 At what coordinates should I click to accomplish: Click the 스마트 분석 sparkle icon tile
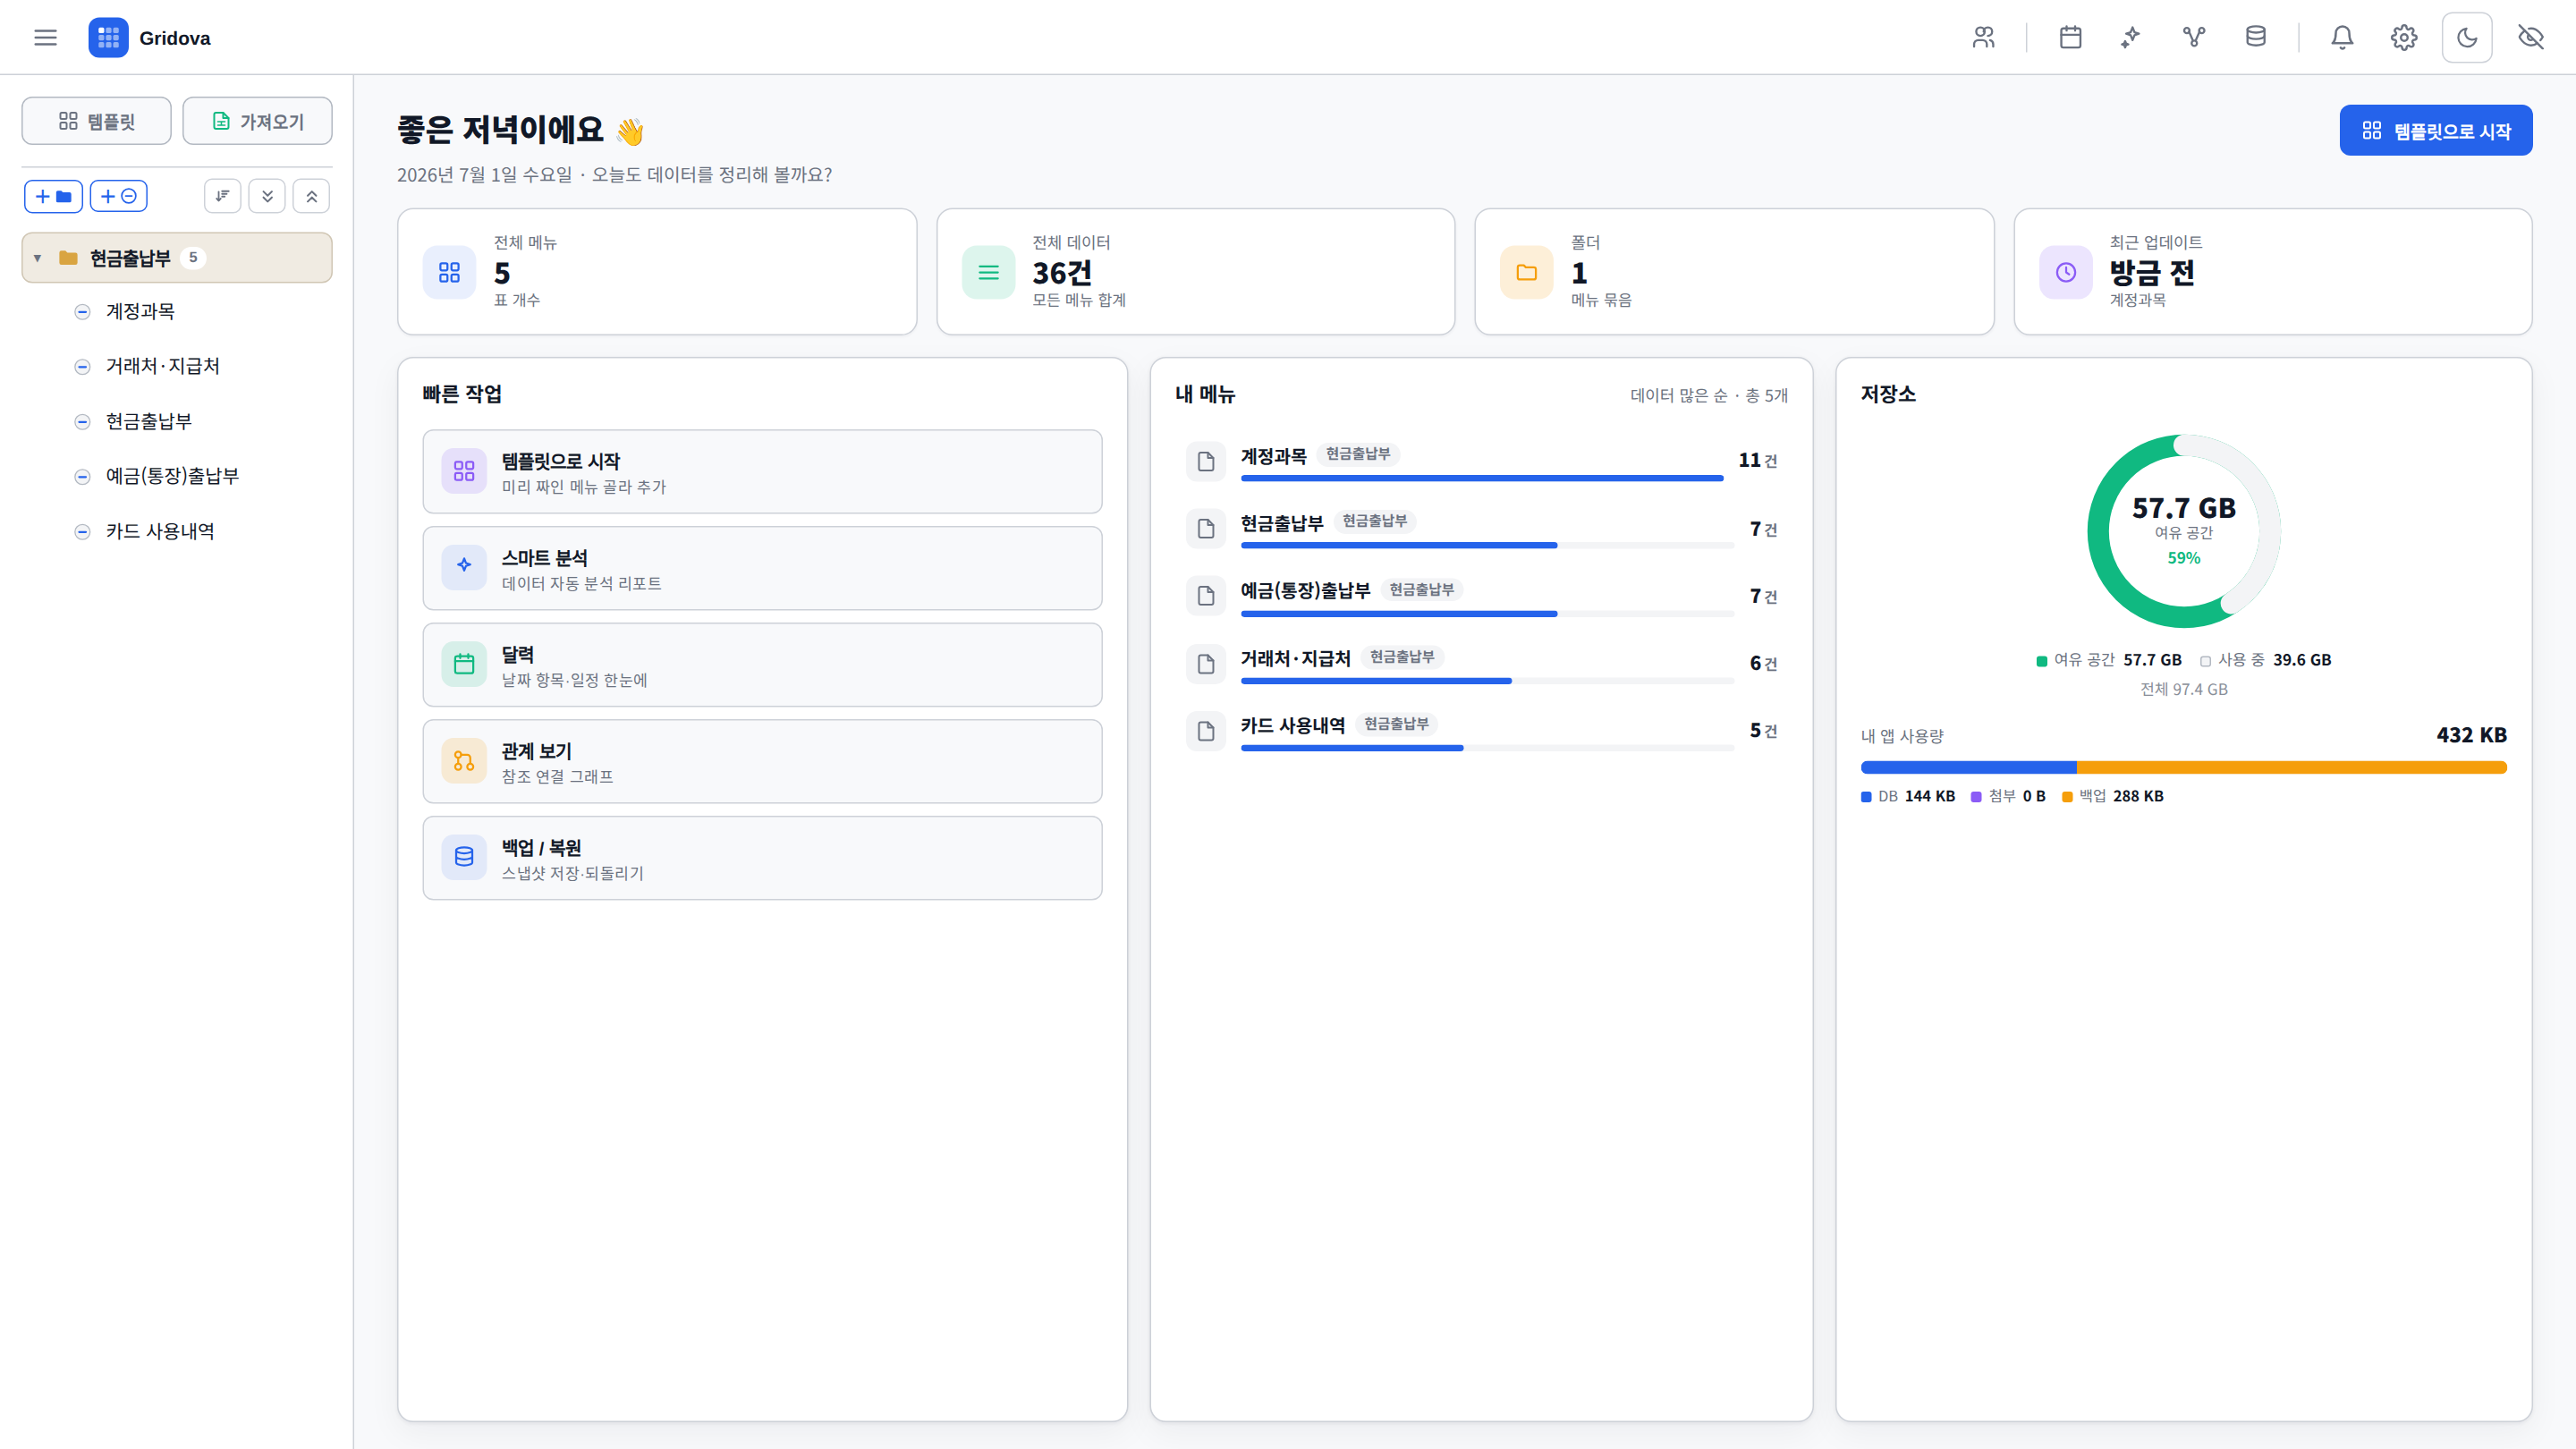[x=464, y=567]
